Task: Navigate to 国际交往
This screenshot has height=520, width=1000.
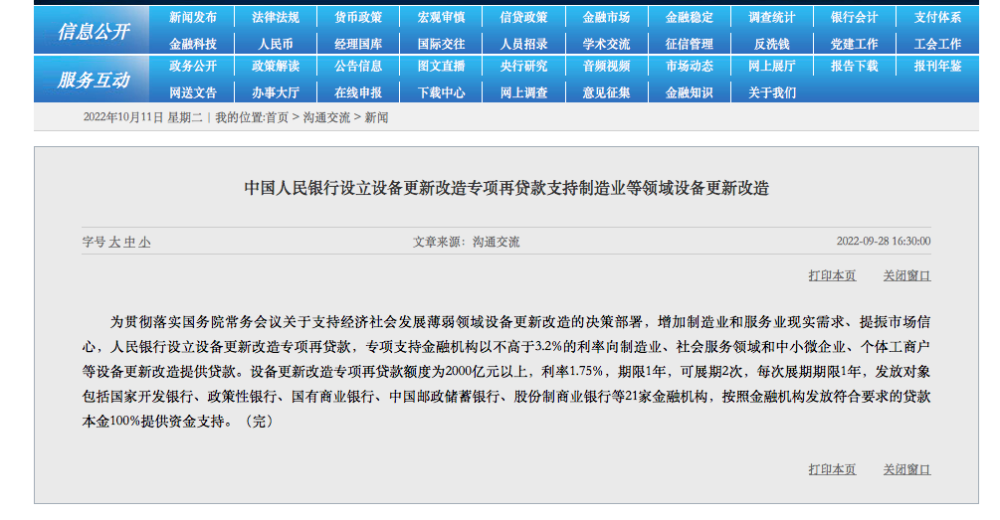Action: [x=441, y=44]
